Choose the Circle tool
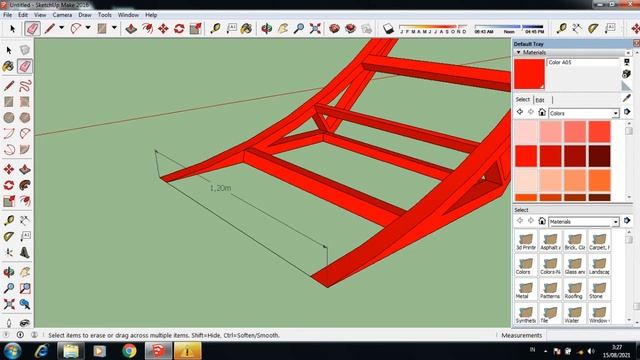 [9, 118]
